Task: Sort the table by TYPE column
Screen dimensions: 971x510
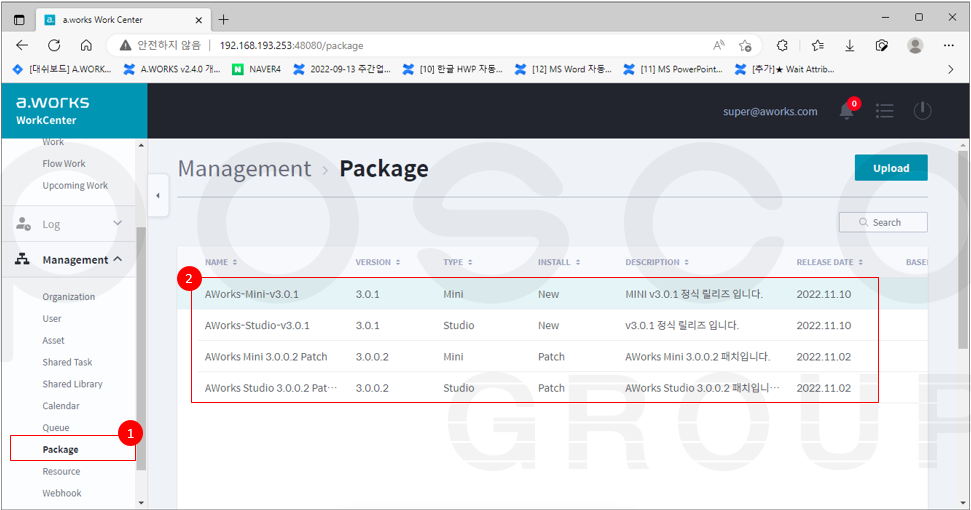Action: [x=458, y=262]
